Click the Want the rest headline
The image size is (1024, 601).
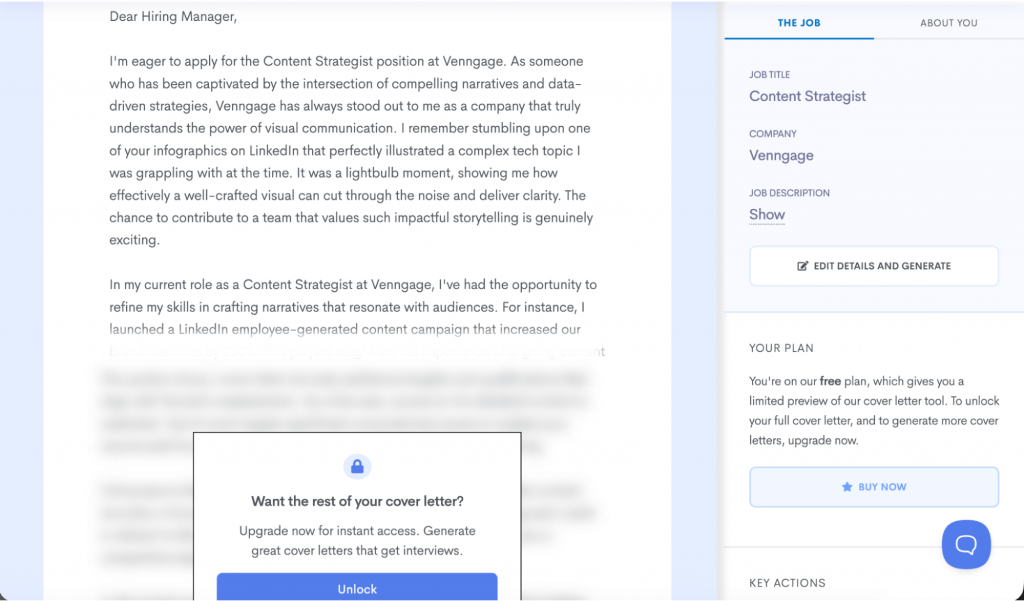(356, 501)
